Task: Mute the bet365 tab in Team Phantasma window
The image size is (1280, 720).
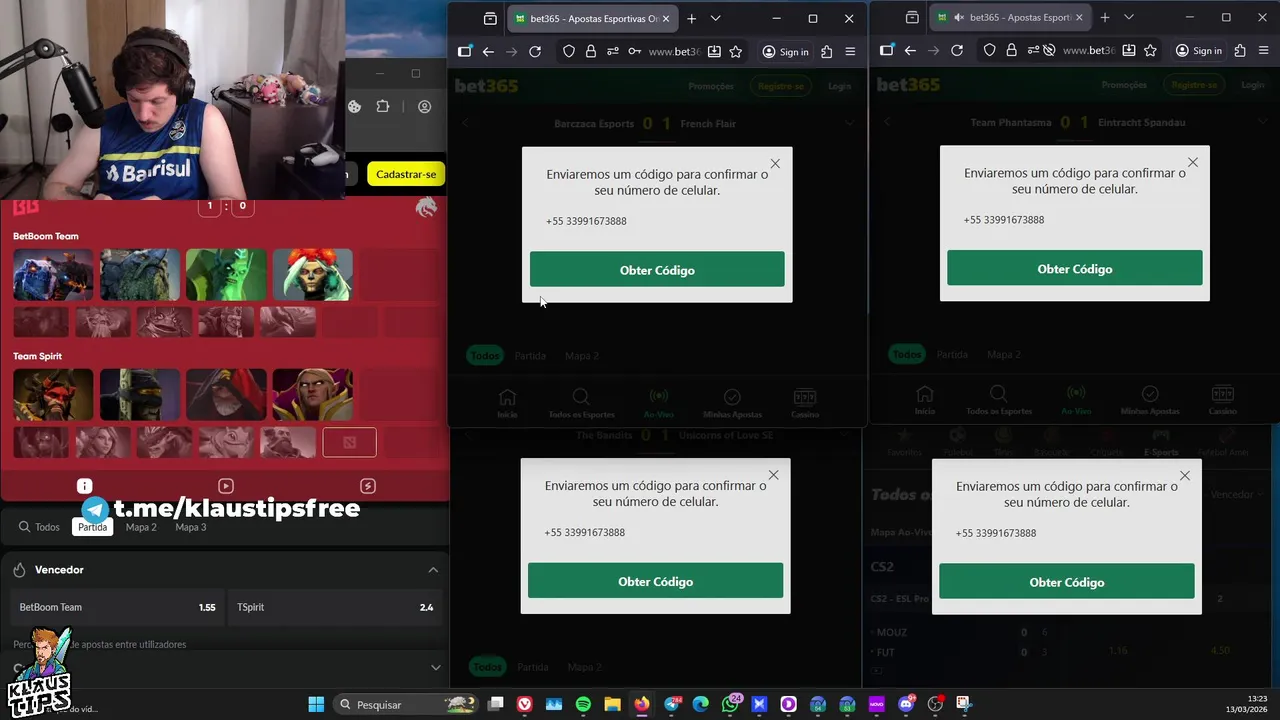Action: pyautogui.click(x=958, y=18)
